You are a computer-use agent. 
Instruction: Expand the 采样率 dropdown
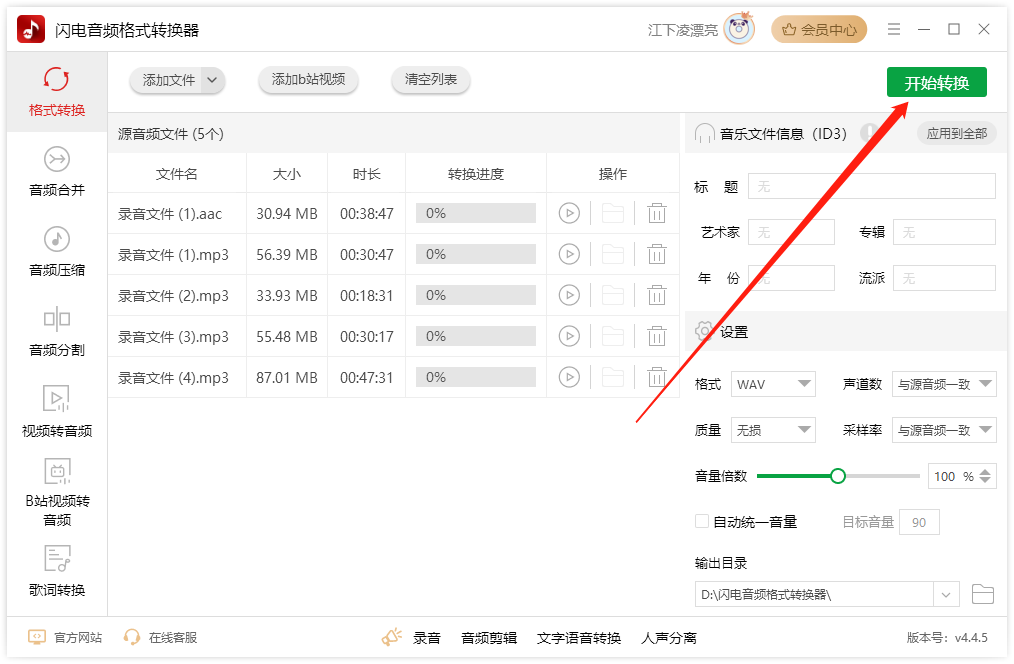(944, 430)
